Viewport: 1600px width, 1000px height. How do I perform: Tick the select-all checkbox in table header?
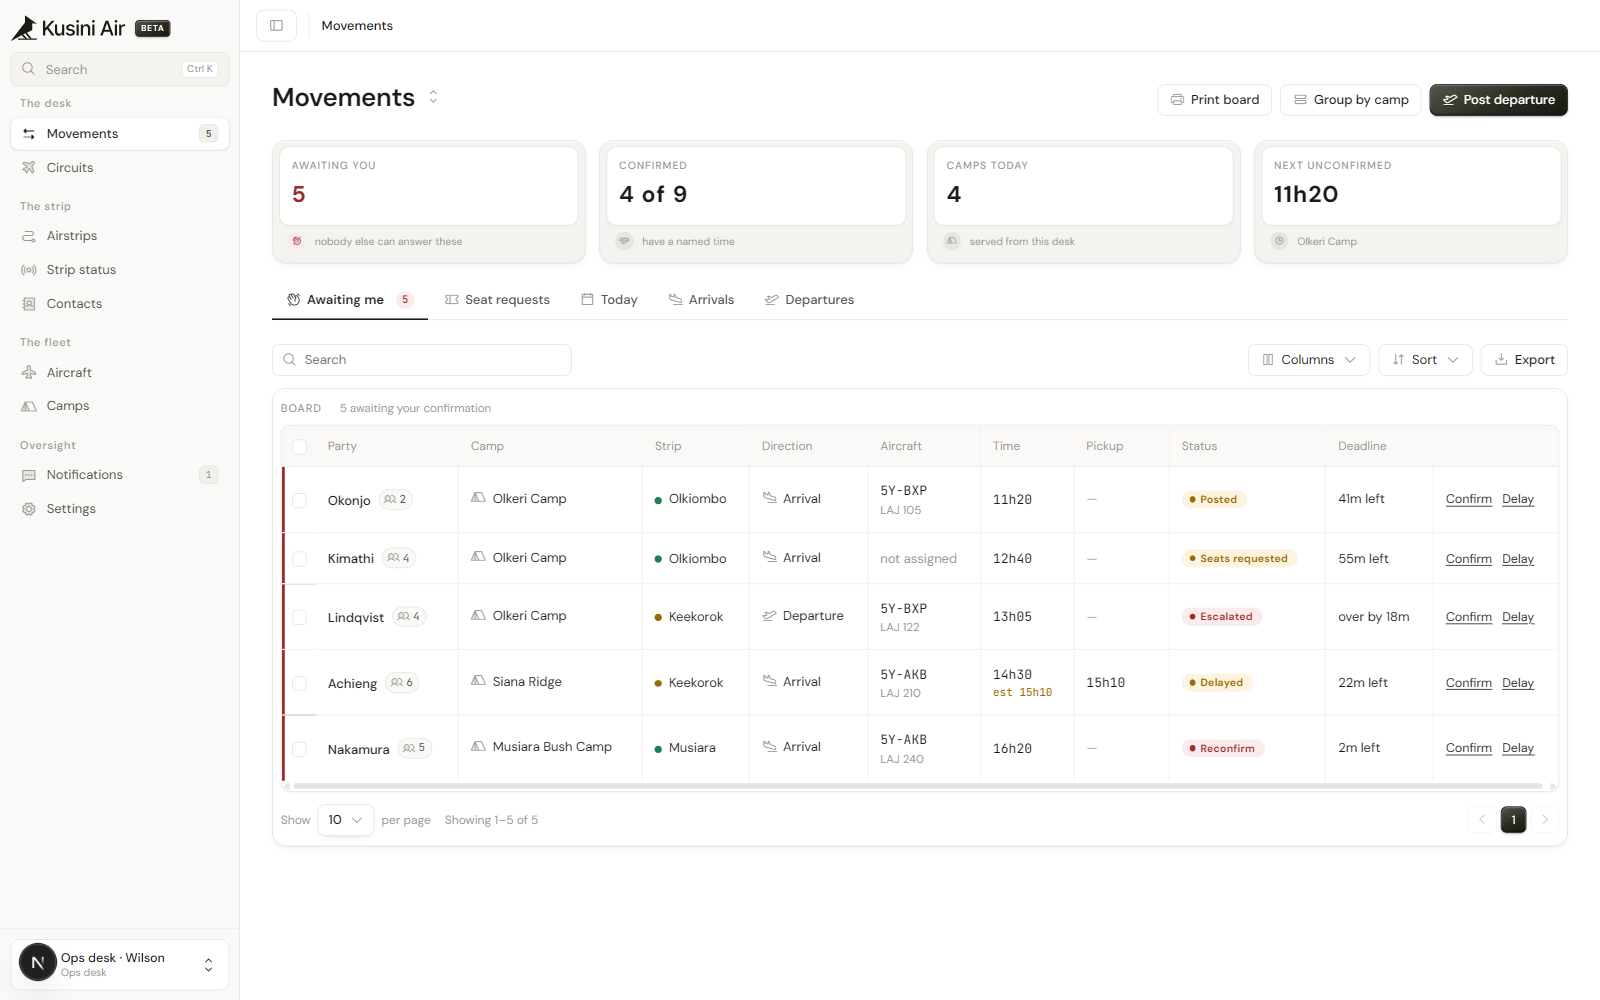click(299, 447)
